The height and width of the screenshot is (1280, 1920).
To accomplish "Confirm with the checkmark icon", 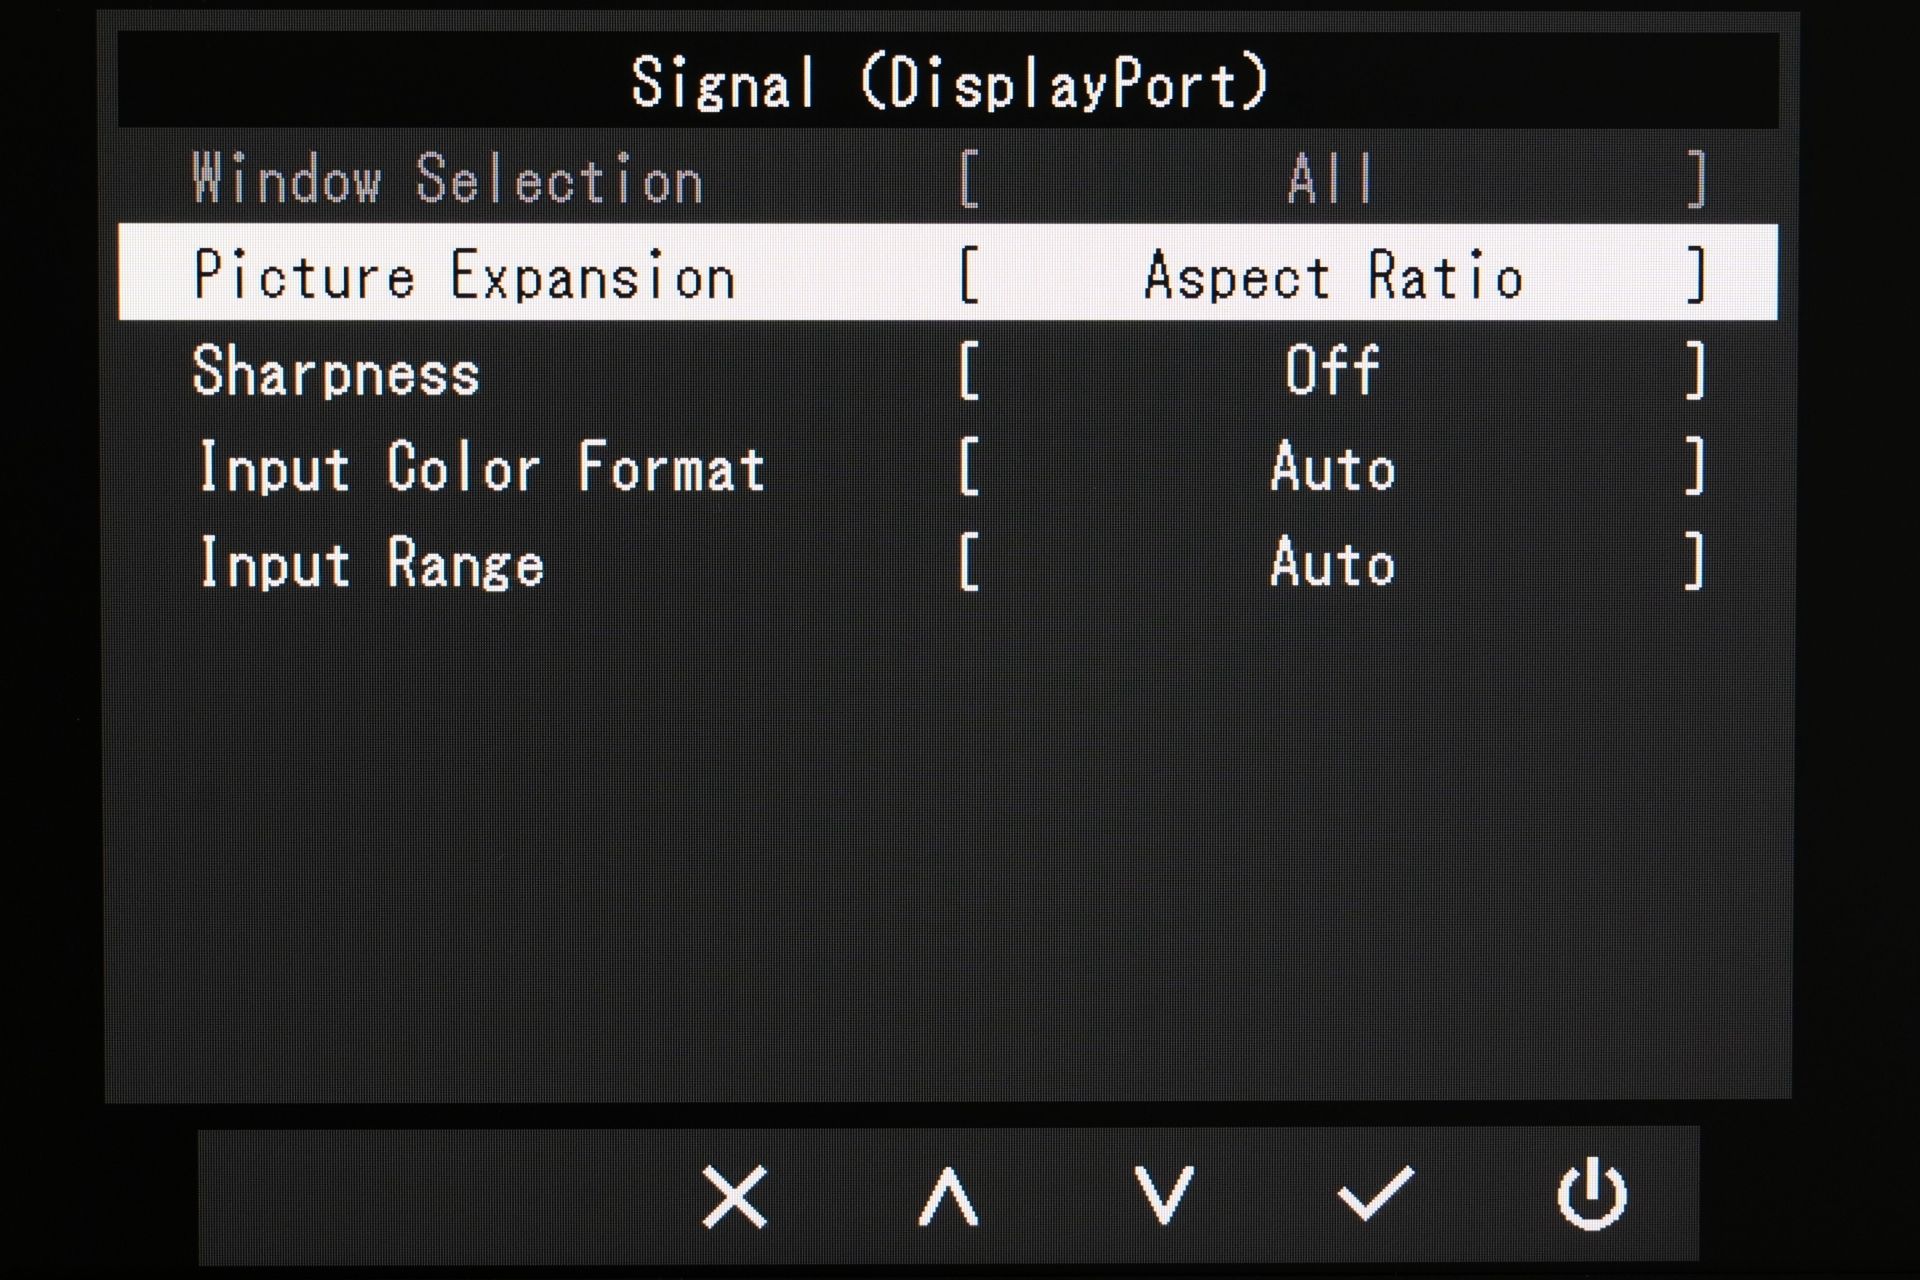I will click(x=1376, y=1193).
